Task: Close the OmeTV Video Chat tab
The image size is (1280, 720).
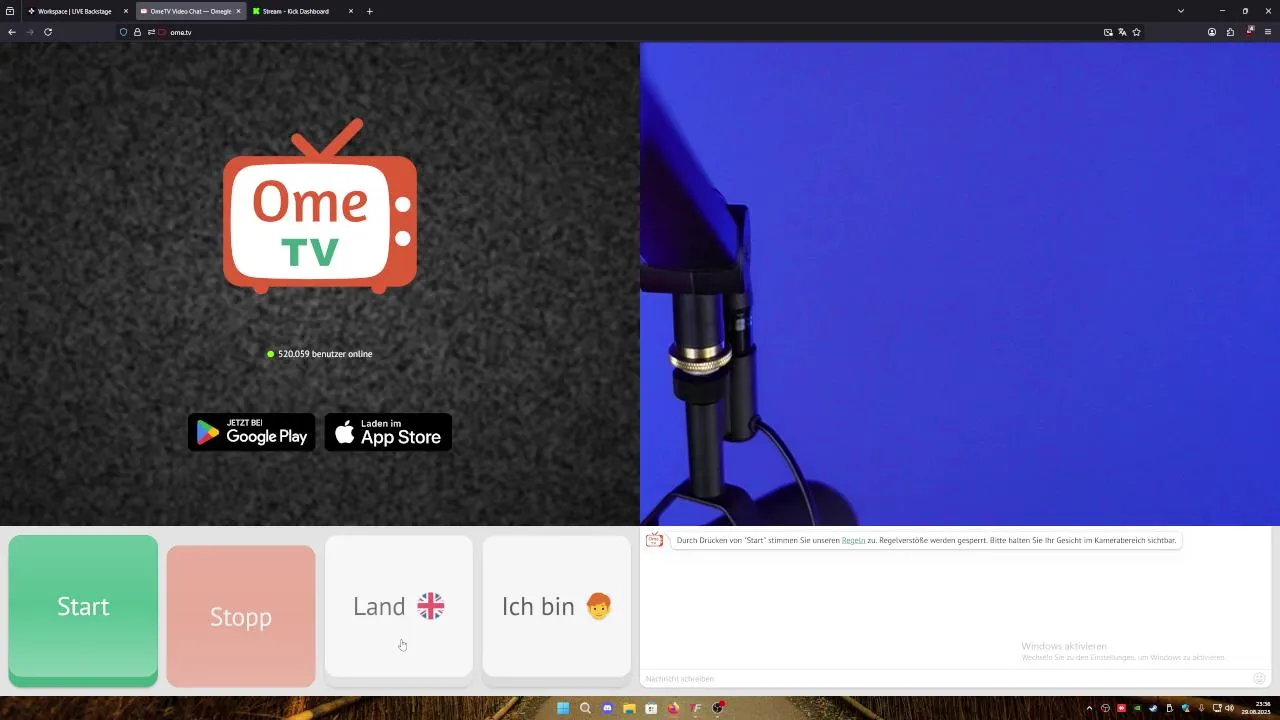Action: 238,11
